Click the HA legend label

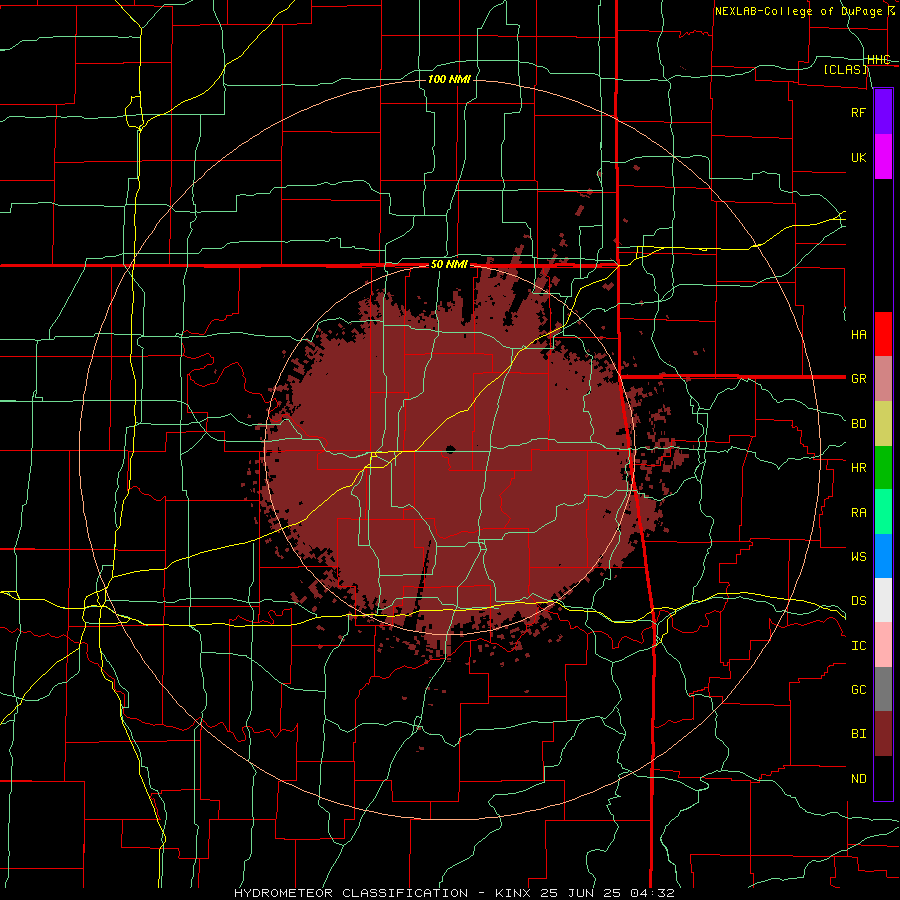click(858, 334)
